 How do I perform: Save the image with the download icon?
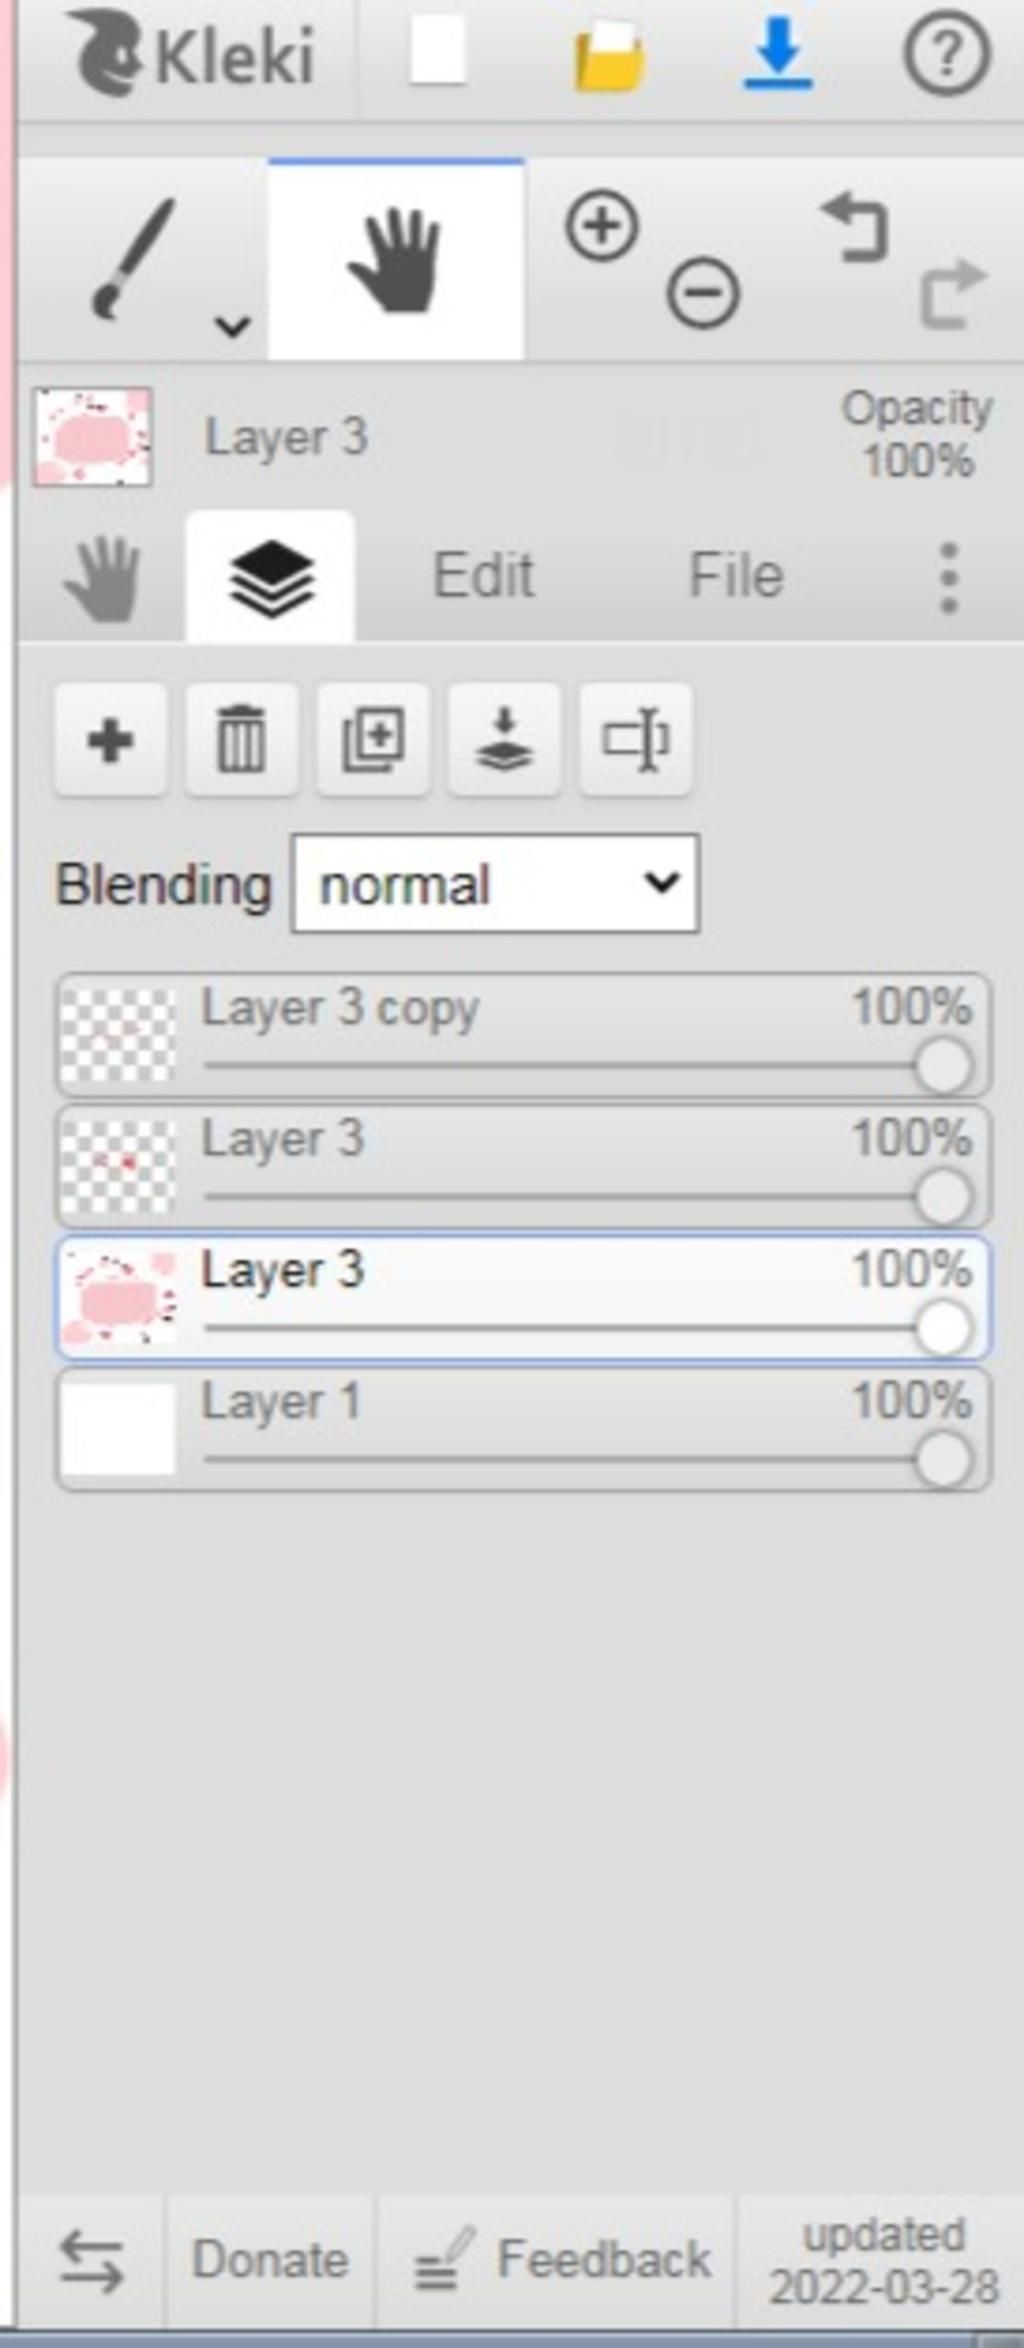click(x=777, y=54)
